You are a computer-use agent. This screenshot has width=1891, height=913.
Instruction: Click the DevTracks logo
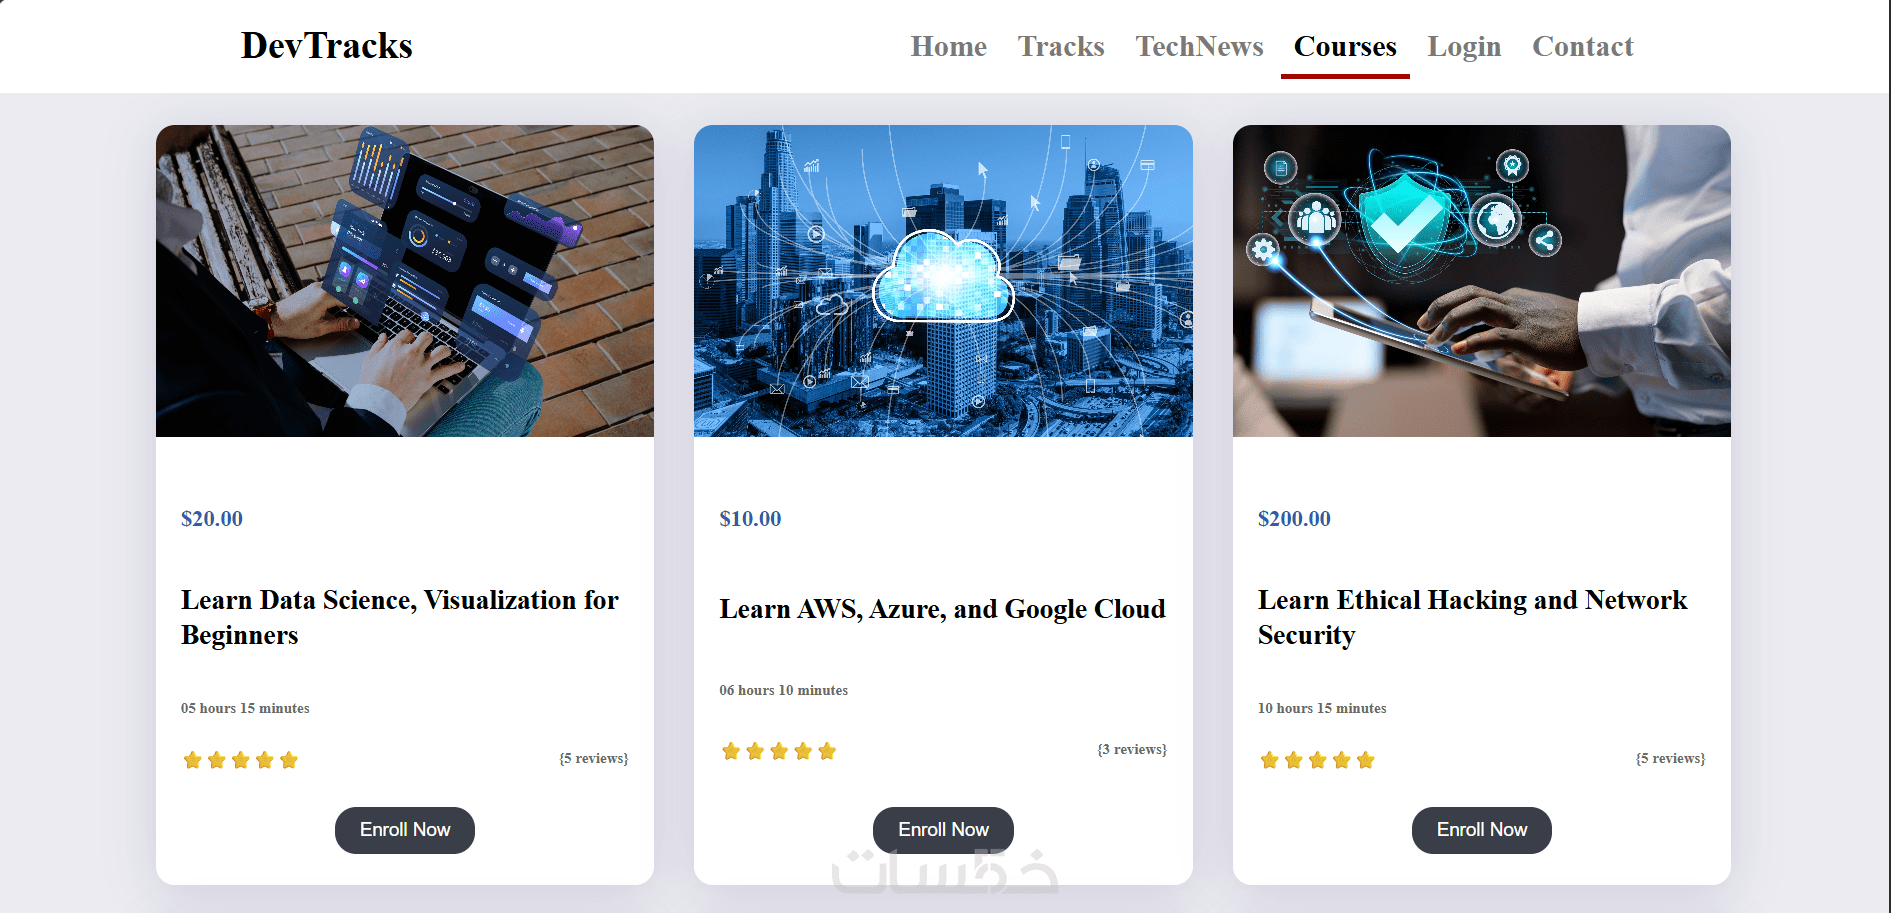pyautogui.click(x=326, y=45)
